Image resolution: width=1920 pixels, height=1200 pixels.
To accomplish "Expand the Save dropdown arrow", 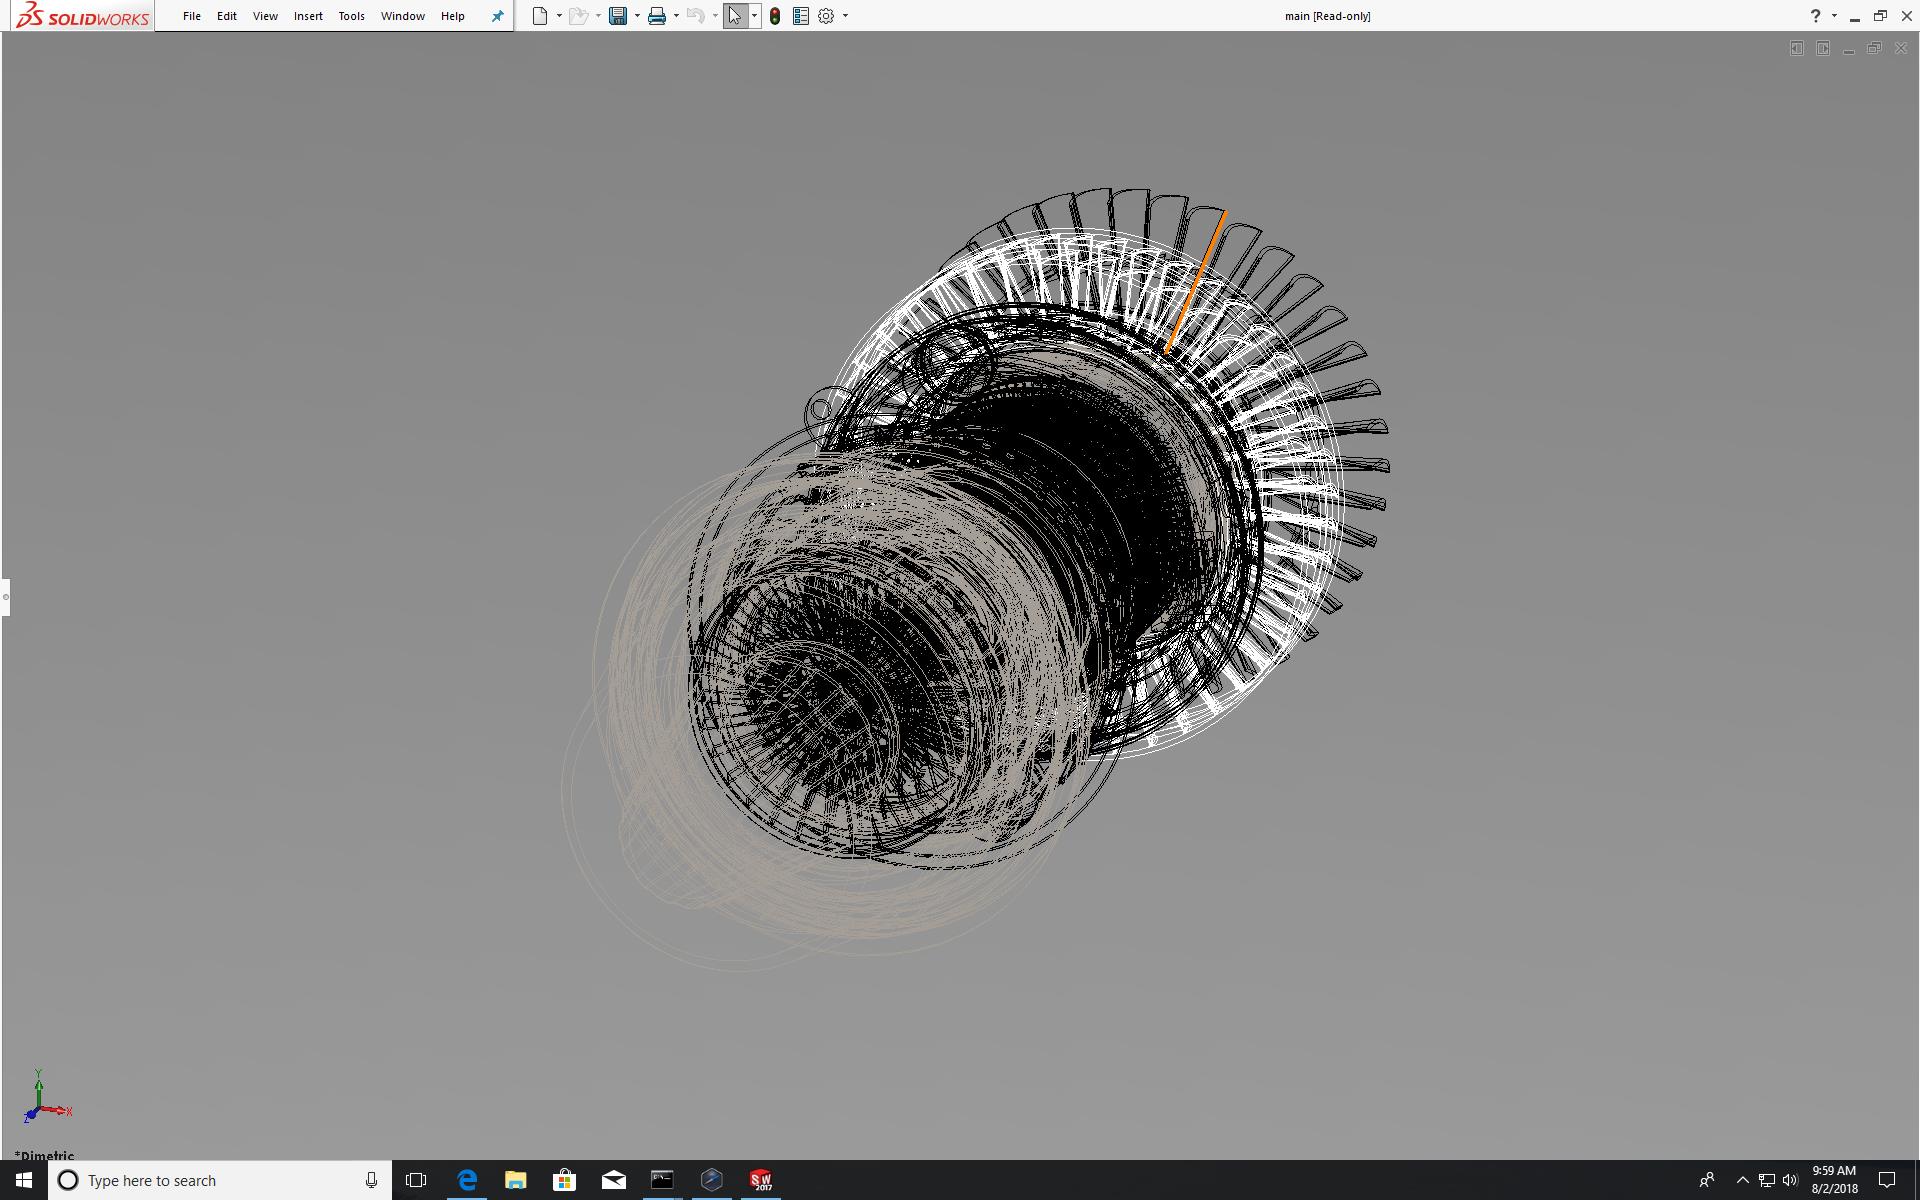I will [637, 16].
